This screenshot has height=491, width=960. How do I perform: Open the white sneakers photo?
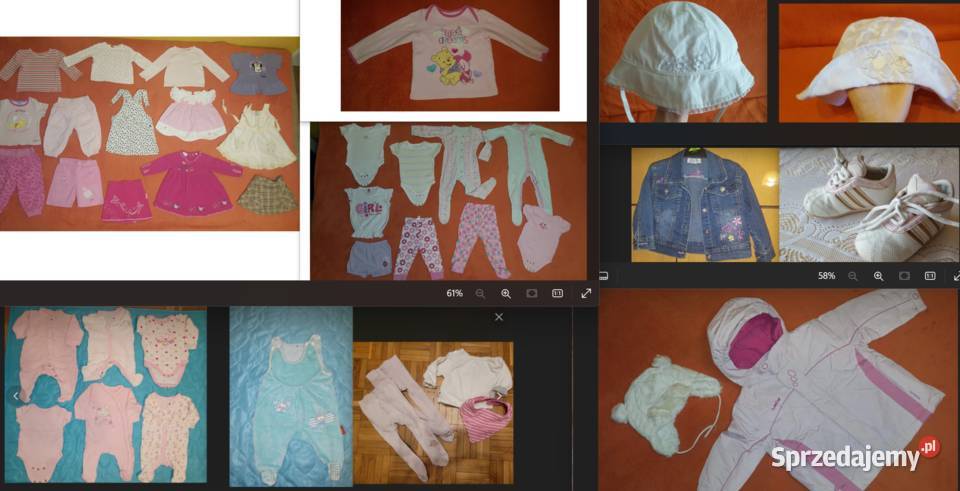(867, 204)
